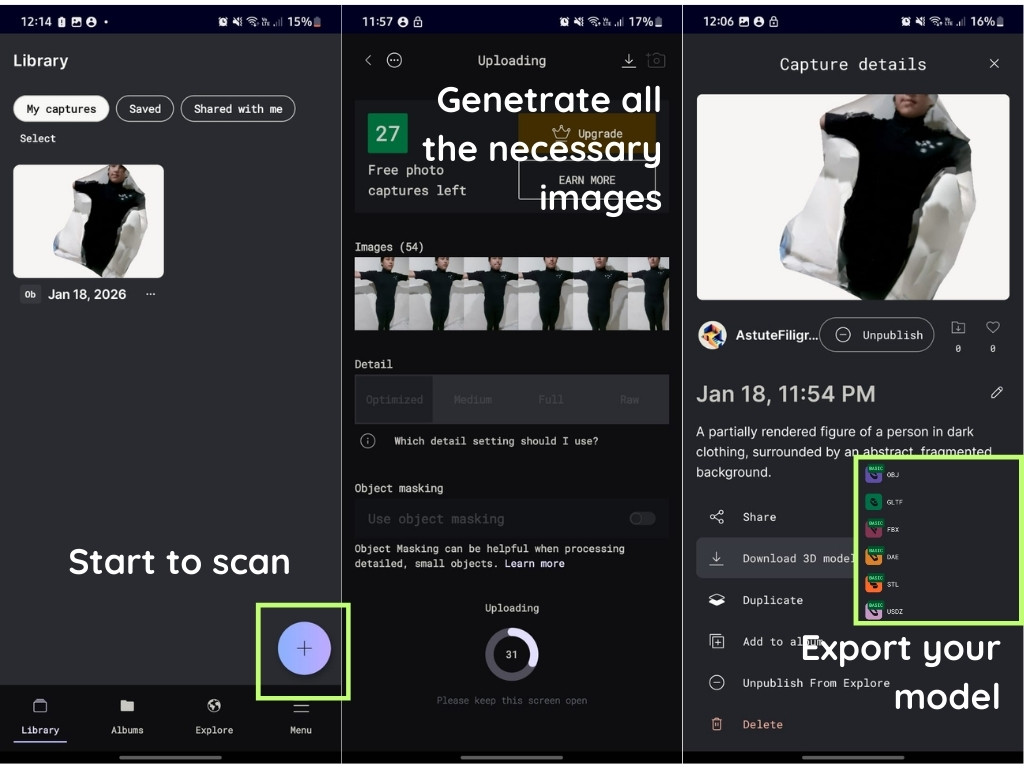Click the back chevron on Uploading screen

[x=368, y=61]
